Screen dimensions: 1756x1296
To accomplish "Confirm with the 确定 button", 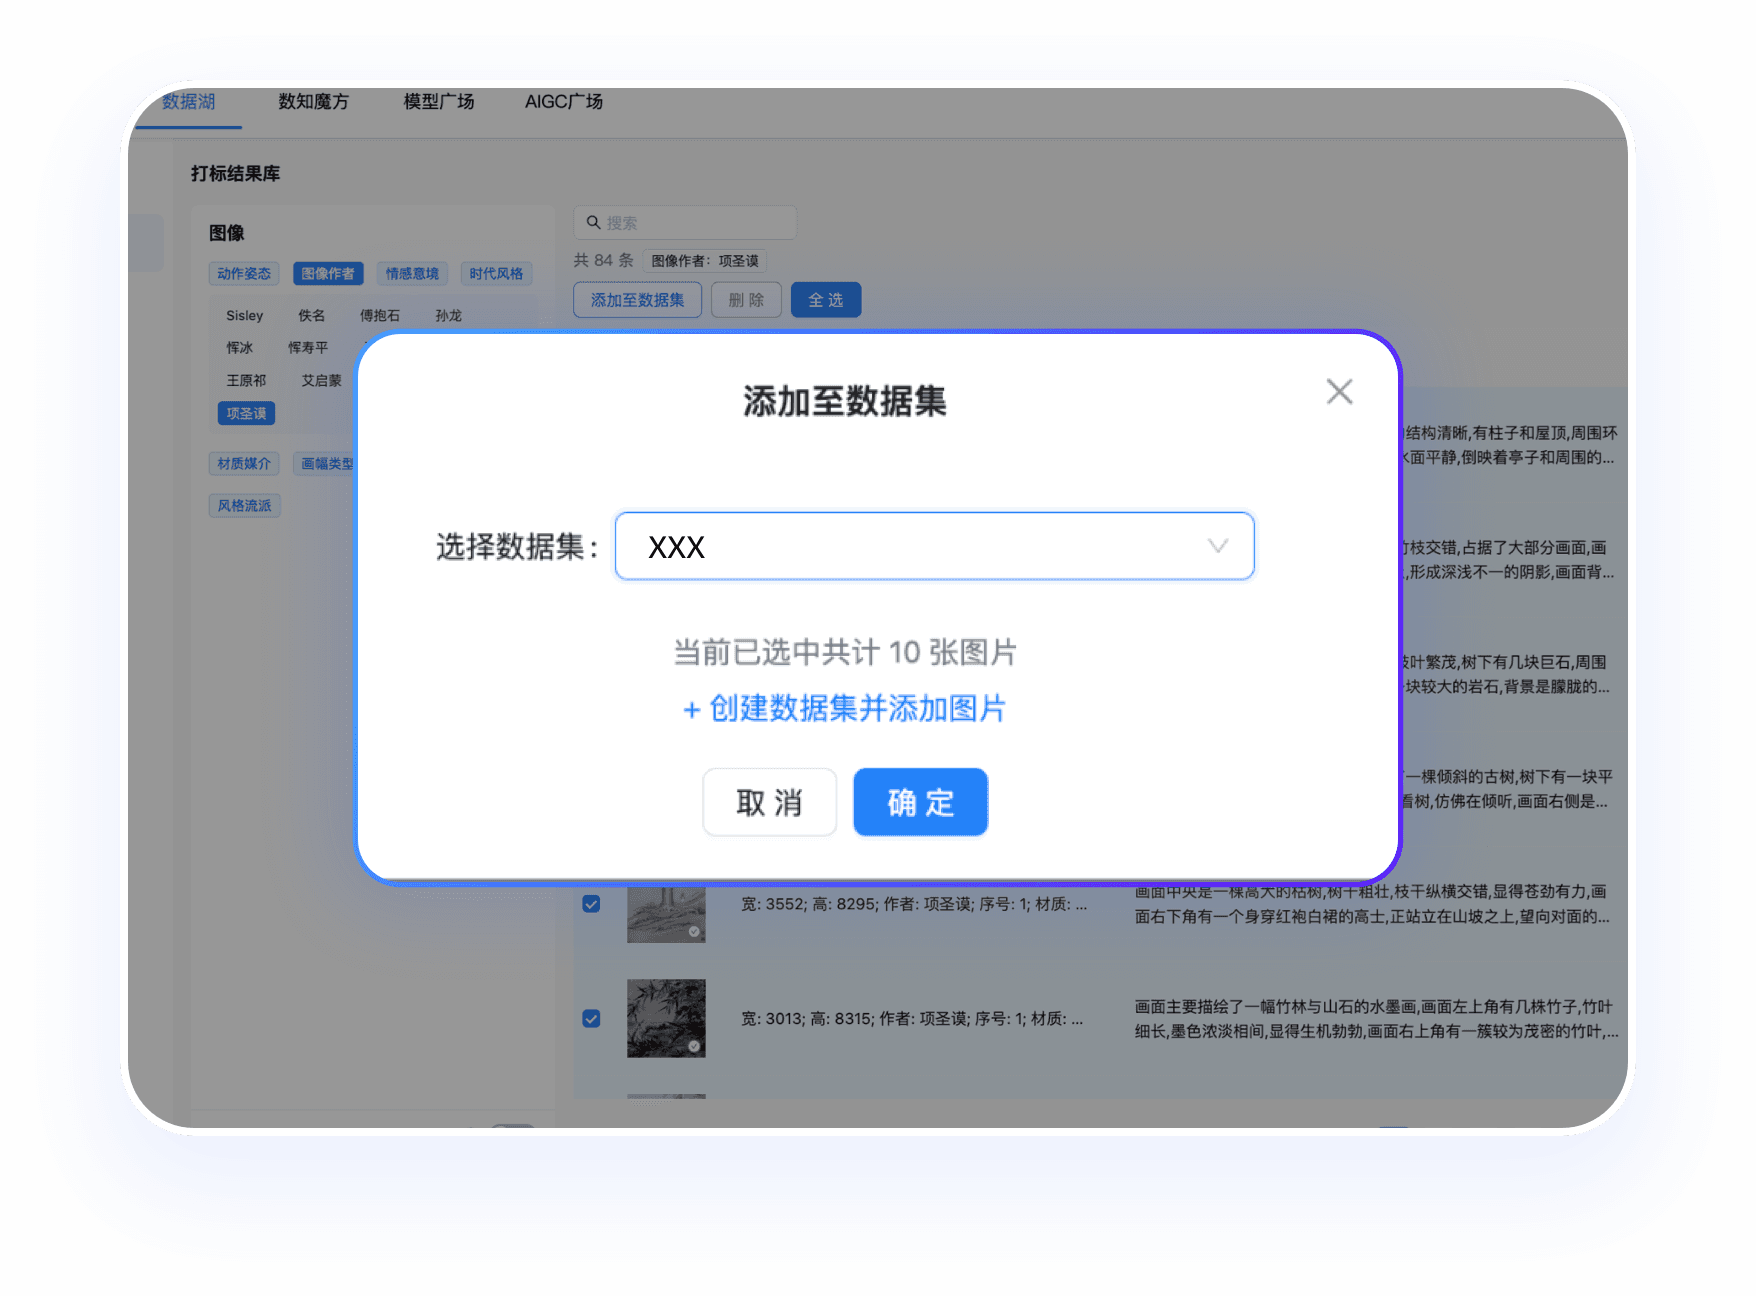I will (920, 802).
